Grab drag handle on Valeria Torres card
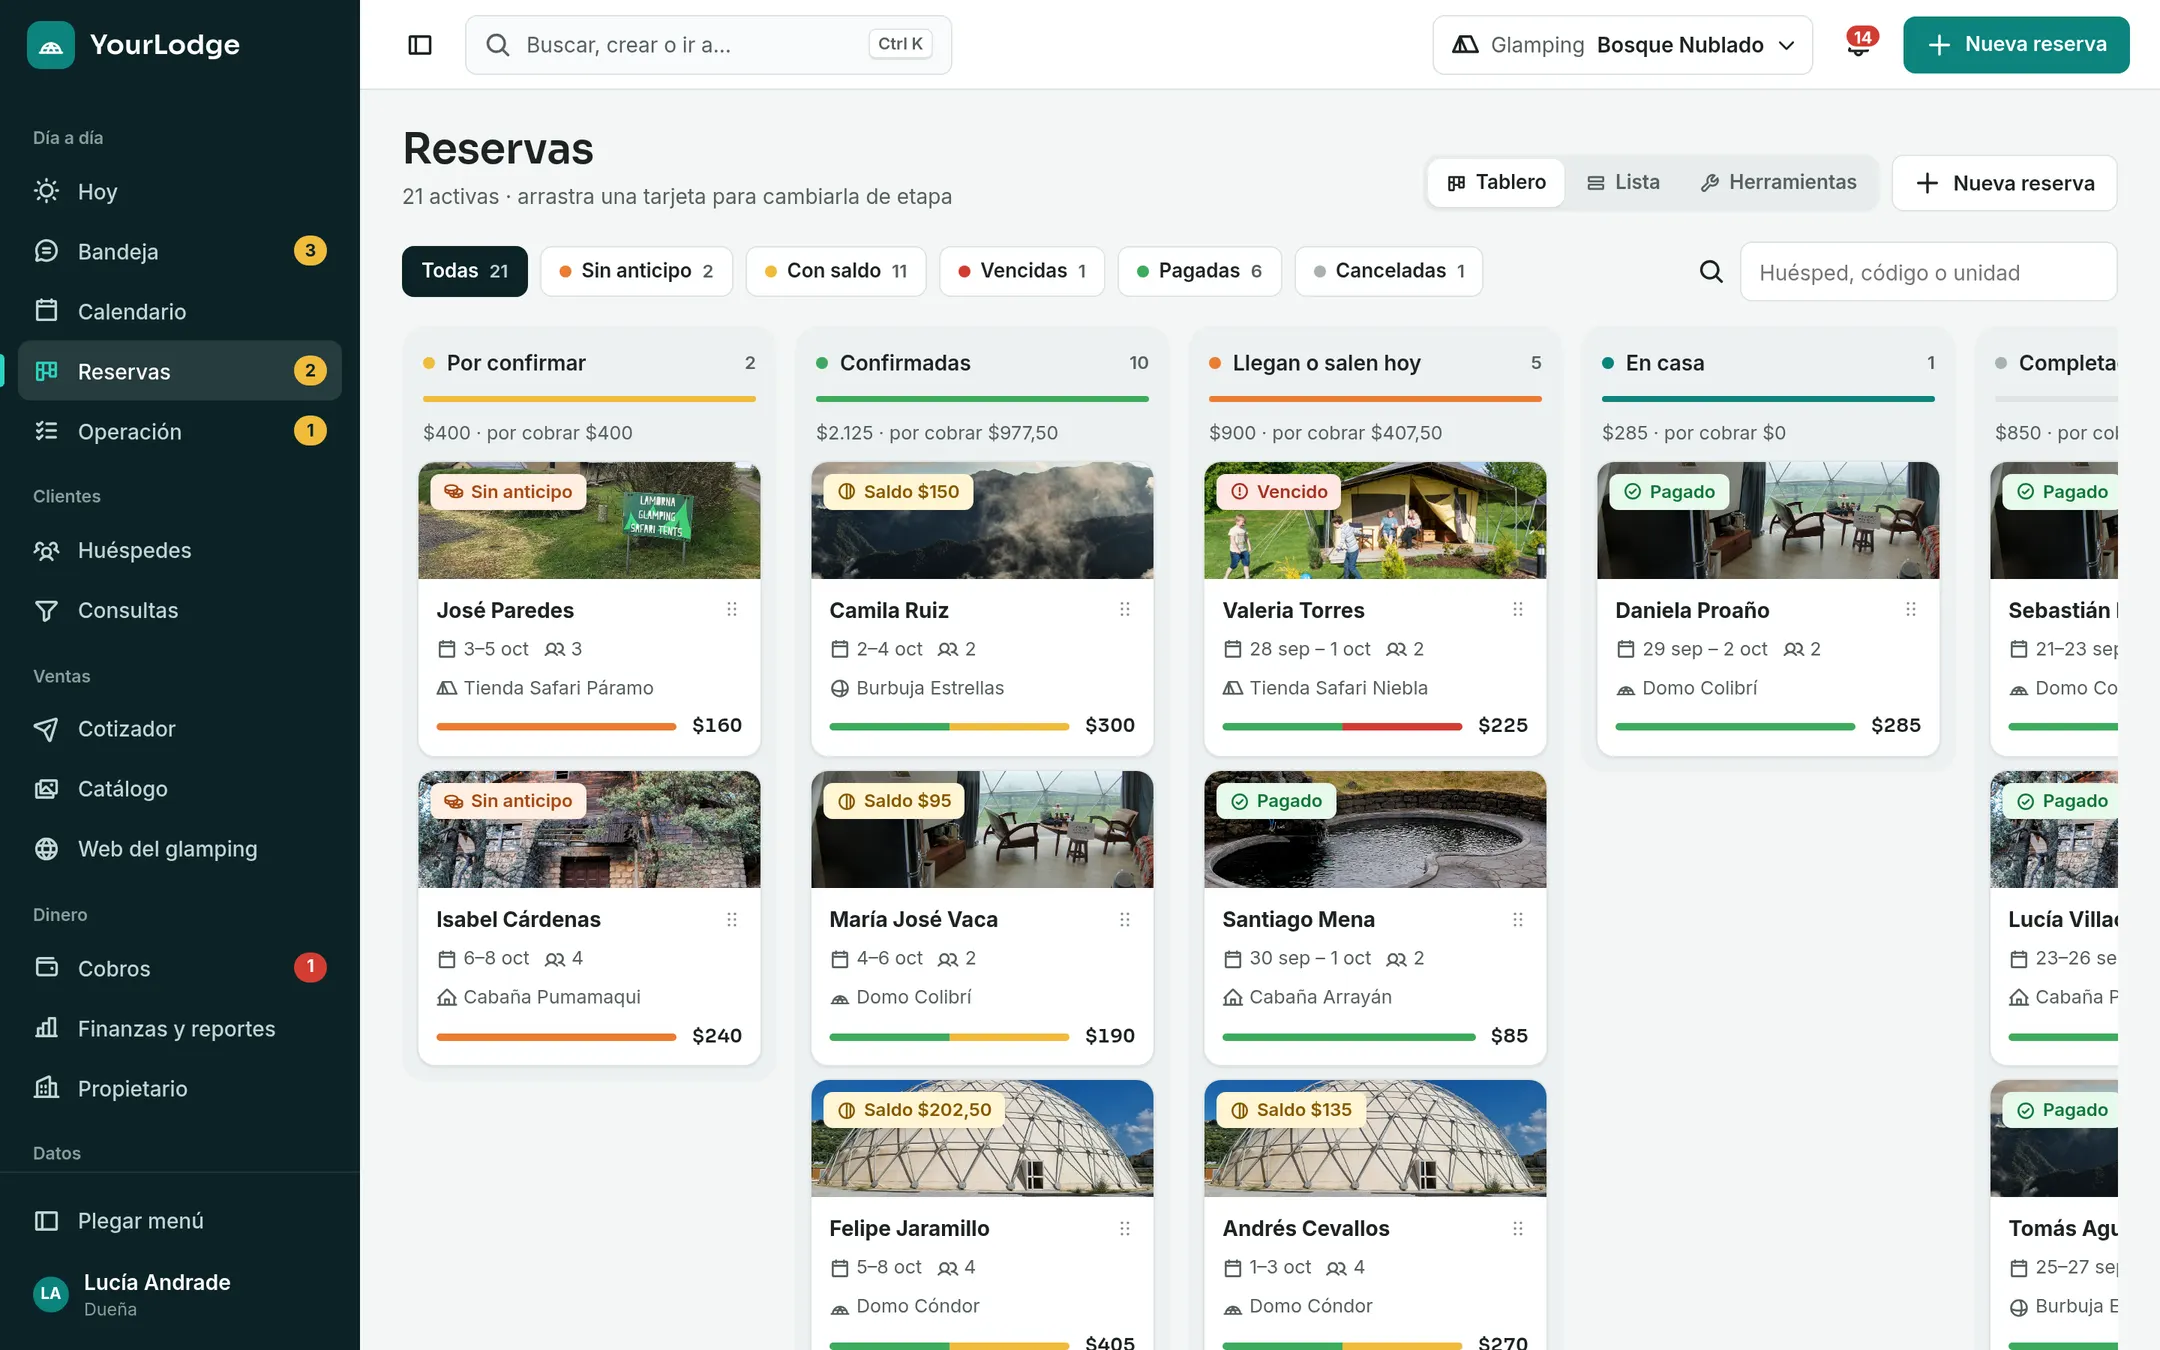Viewport: 2160px width, 1350px height. tap(1518, 609)
